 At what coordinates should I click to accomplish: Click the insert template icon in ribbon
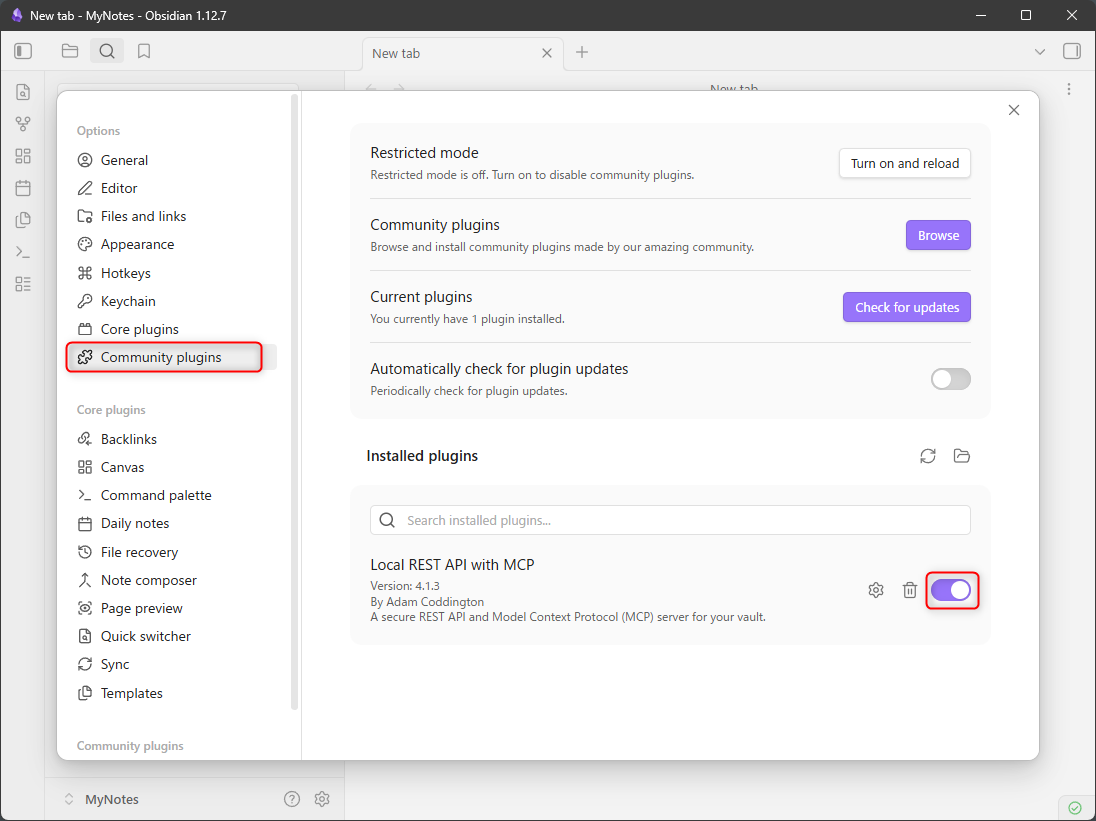23,220
